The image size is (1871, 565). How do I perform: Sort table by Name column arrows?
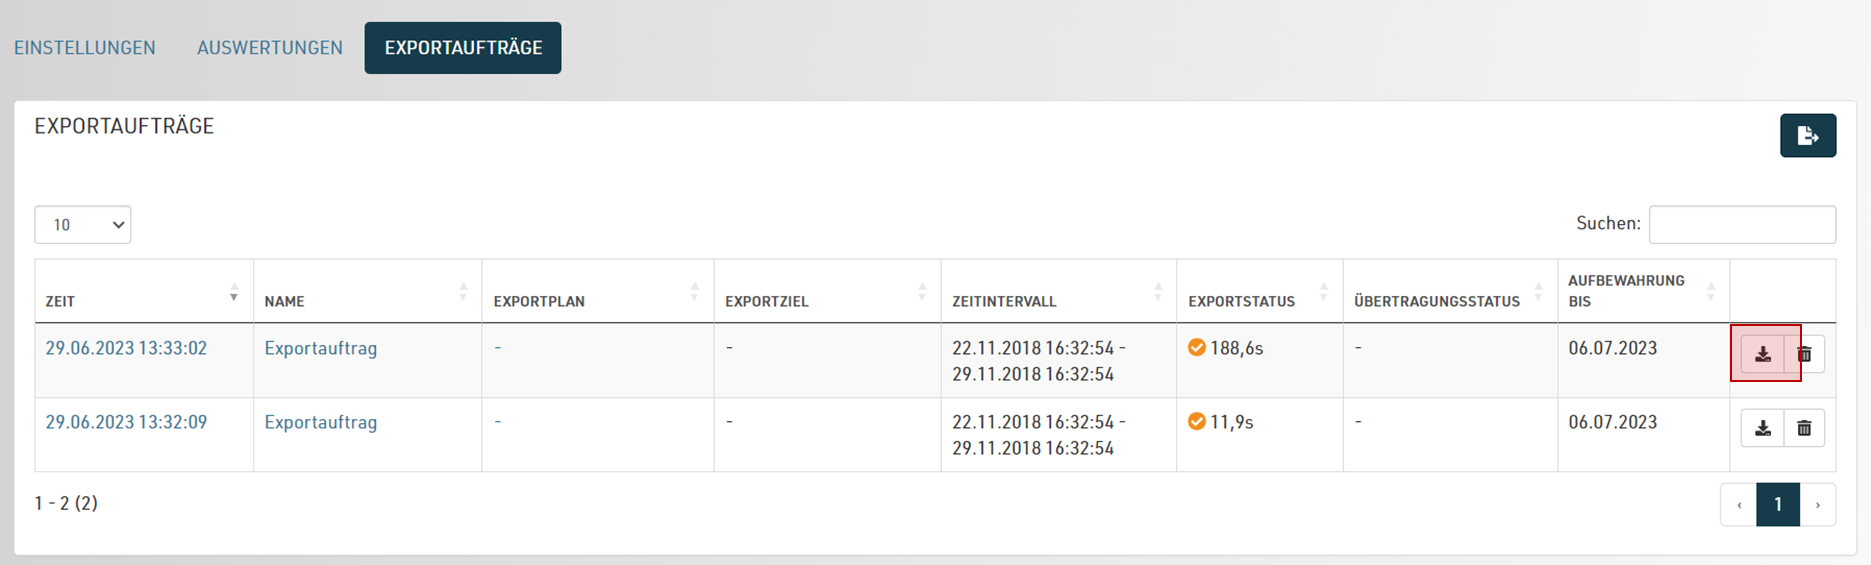(x=463, y=292)
